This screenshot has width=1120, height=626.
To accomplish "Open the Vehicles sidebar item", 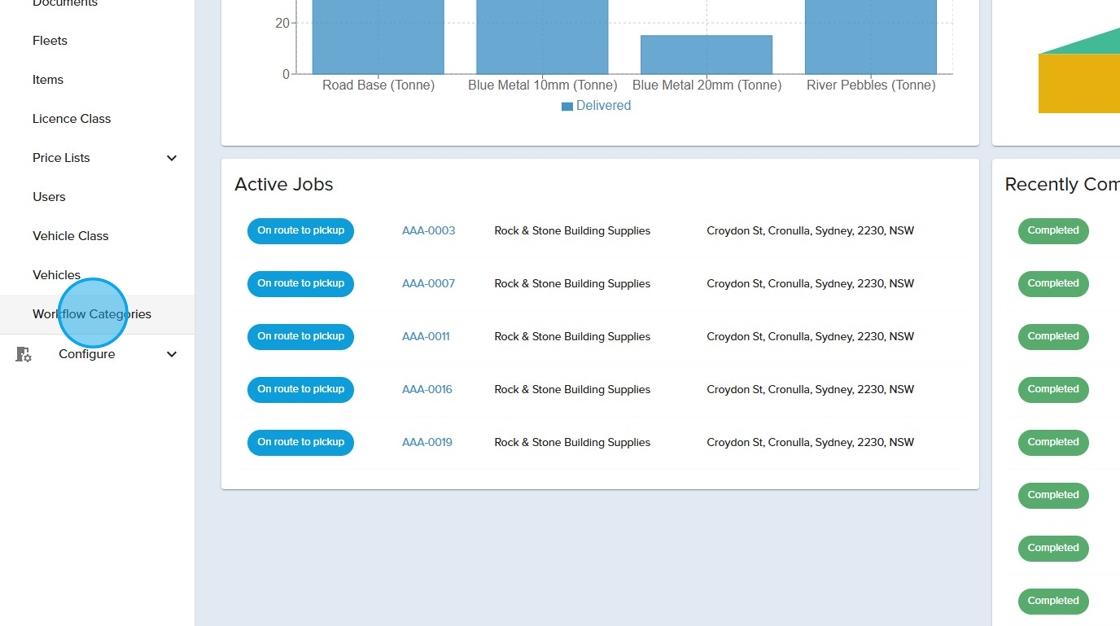I will coord(56,275).
